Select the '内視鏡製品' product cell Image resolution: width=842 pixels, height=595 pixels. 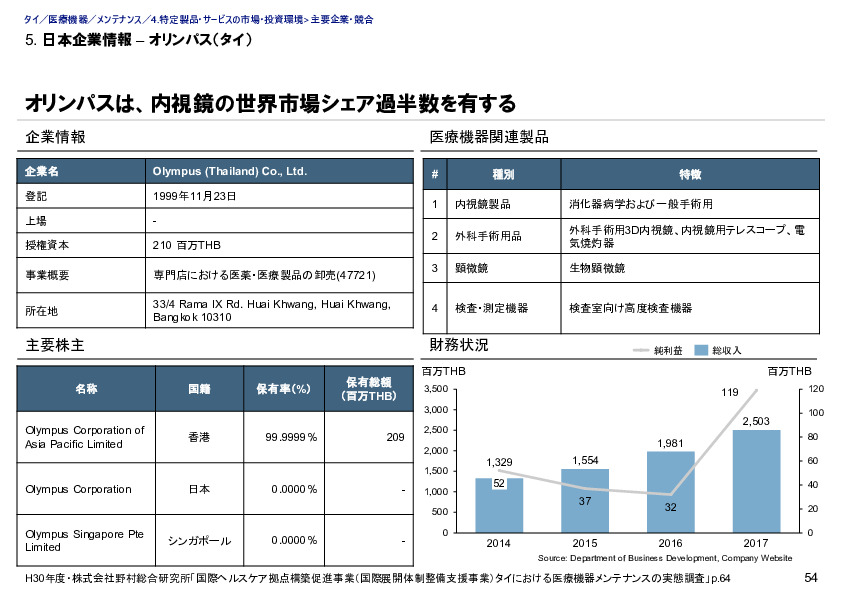point(504,204)
